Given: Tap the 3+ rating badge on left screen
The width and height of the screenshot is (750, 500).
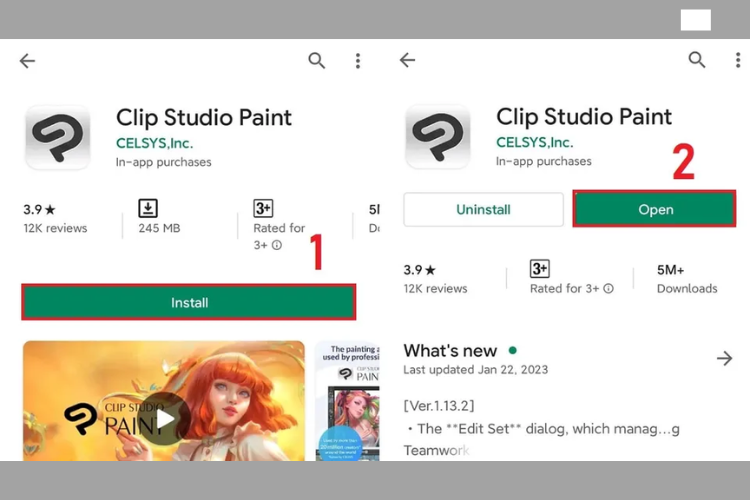Looking at the screenshot, I should [x=263, y=208].
